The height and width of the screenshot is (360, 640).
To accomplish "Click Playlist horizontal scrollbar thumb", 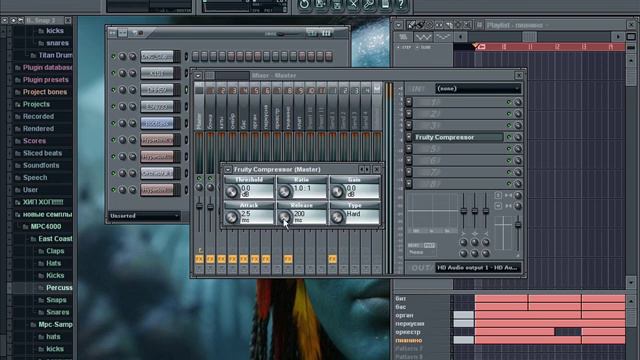I will pyautogui.click(x=529, y=37).
